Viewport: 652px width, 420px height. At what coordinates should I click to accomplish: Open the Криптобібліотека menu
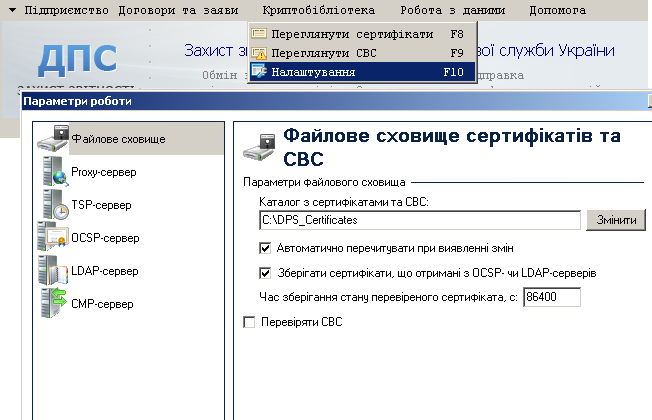pos(319,10)
